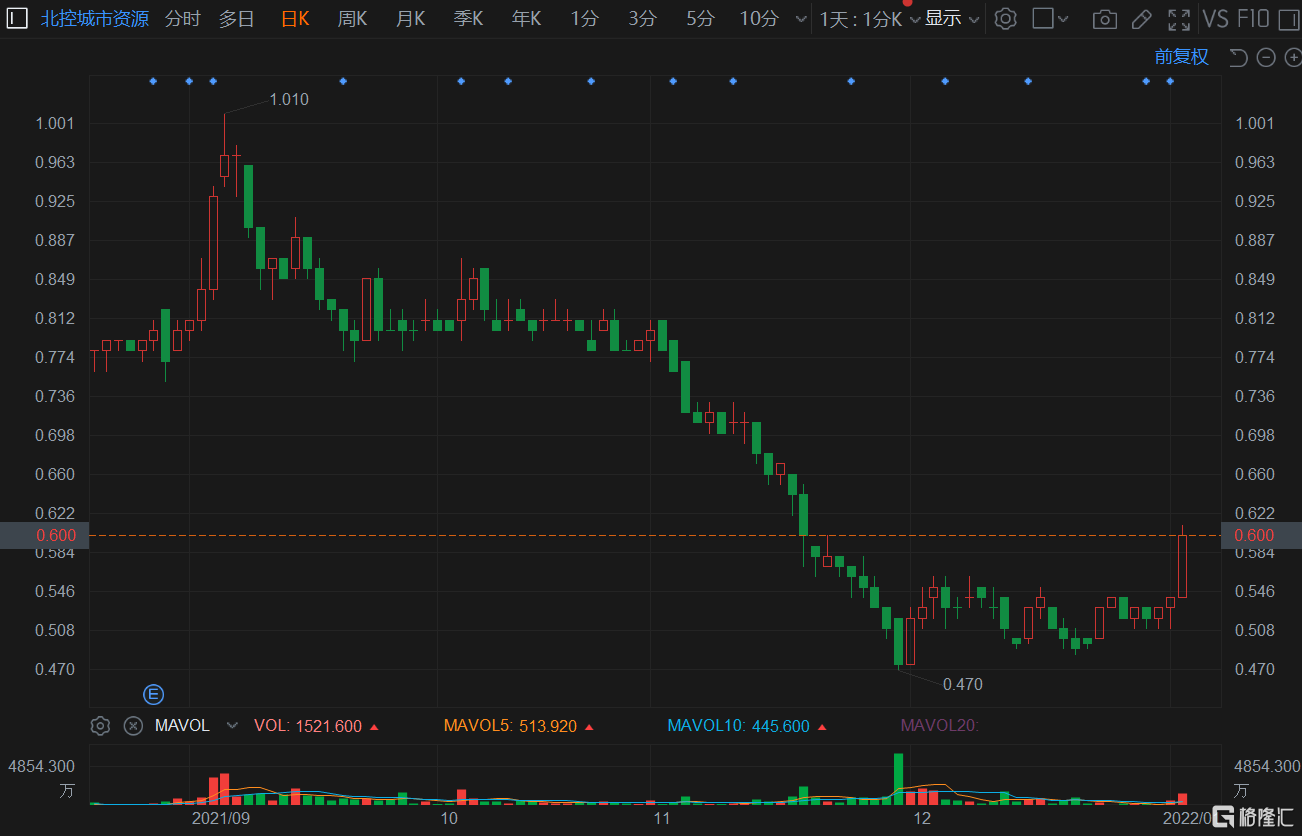1302x836 pixels.
Task: Select the 月K monthly chart tab
Action: click(x=410, y=19)
